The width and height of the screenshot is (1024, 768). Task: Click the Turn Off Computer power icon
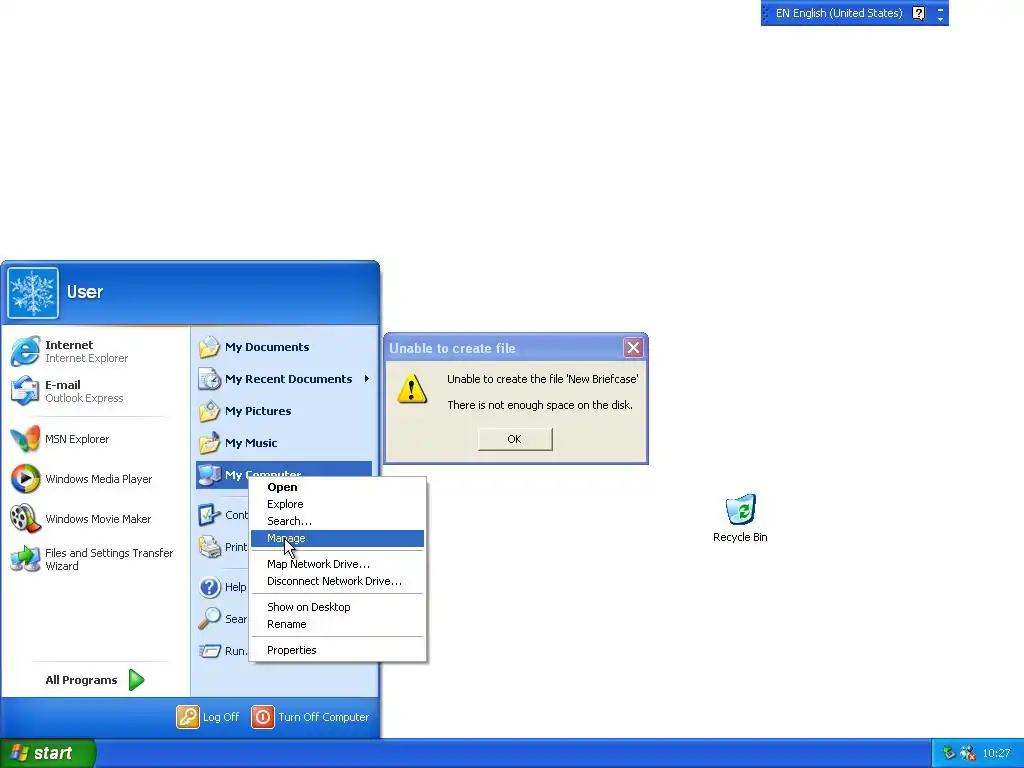(x=263, y=716)
